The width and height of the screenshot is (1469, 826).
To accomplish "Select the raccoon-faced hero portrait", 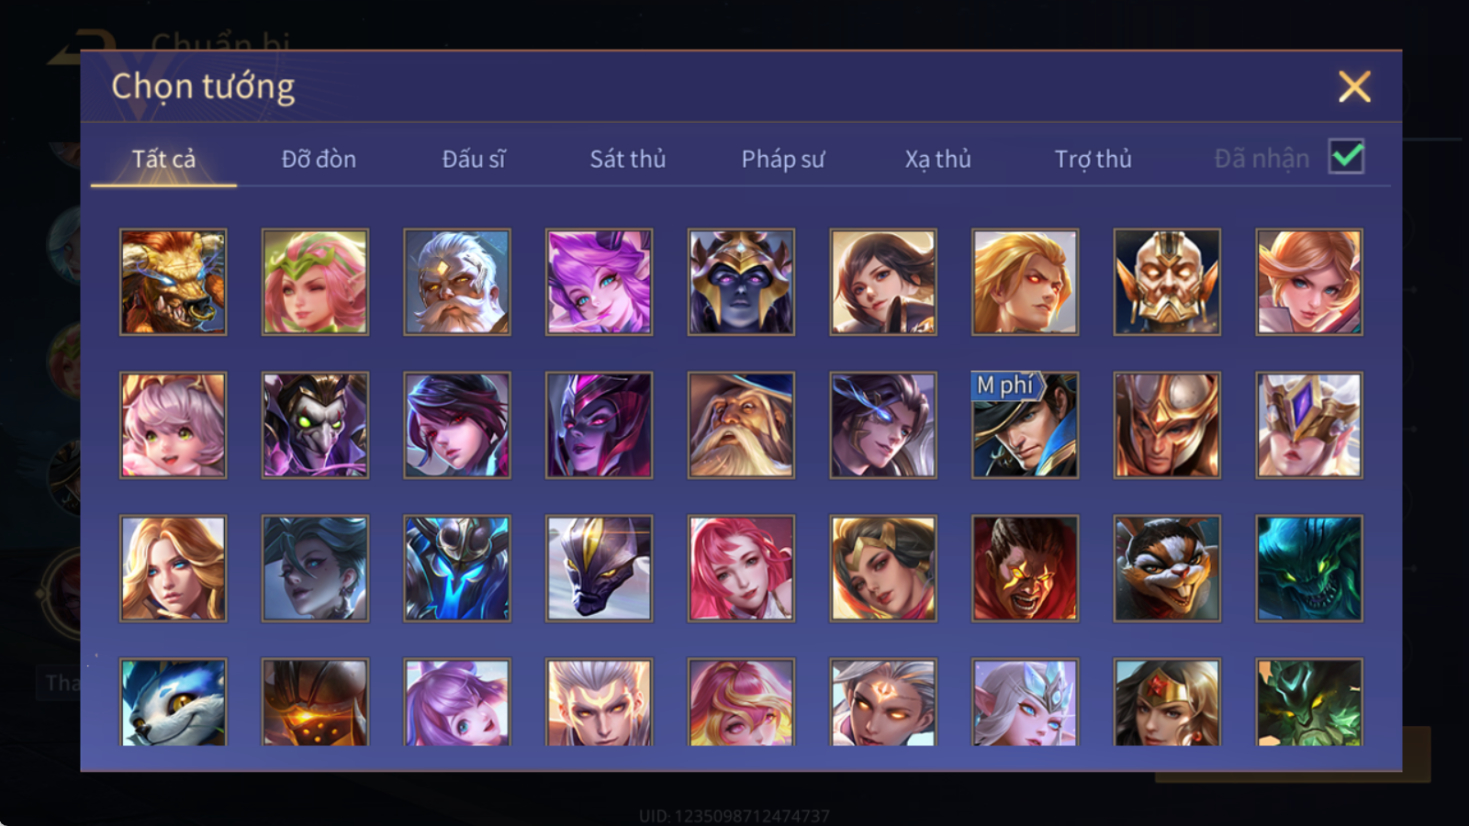I will 1167,568.
